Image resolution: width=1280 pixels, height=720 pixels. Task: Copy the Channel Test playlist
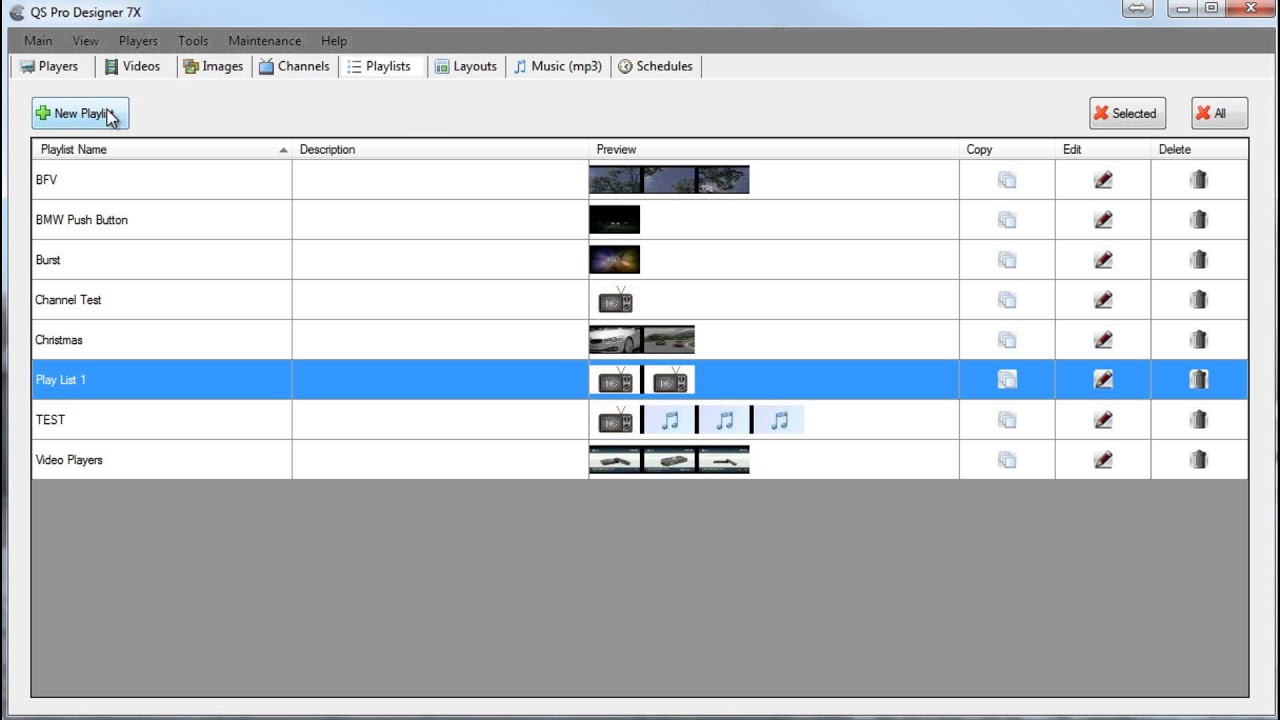coord(1007,300)
